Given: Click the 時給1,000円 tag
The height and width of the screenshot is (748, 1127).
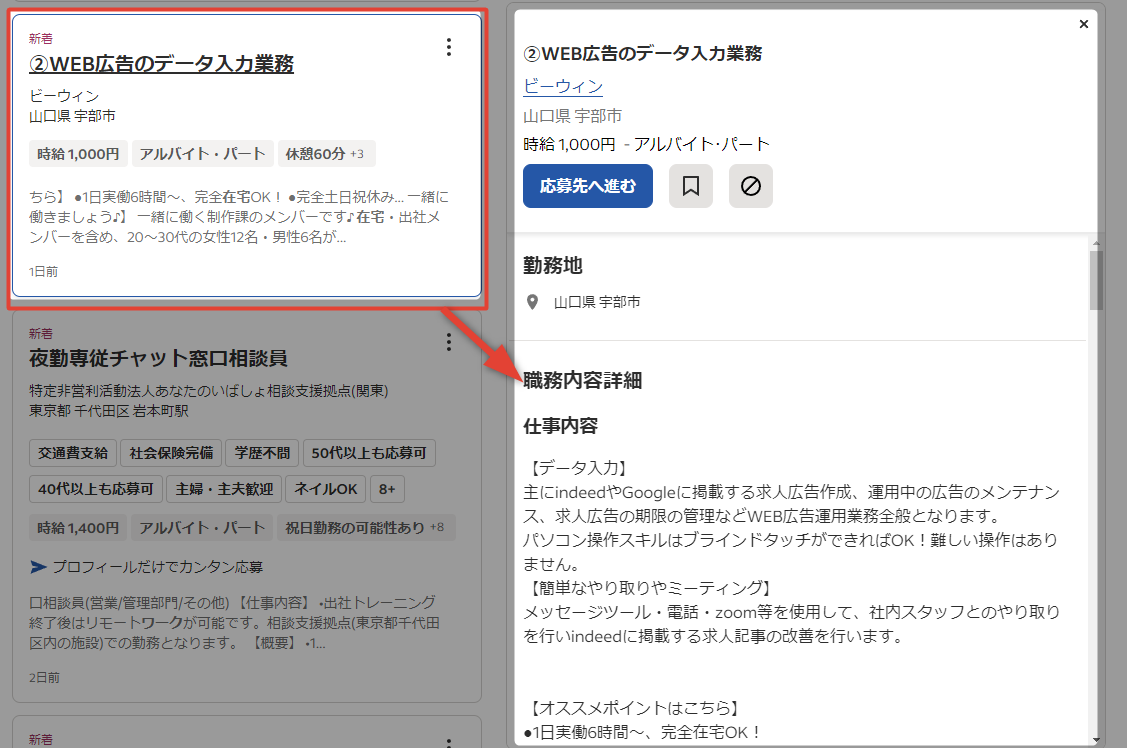Looking at the screenshot, I should click(x=77, y=153).
